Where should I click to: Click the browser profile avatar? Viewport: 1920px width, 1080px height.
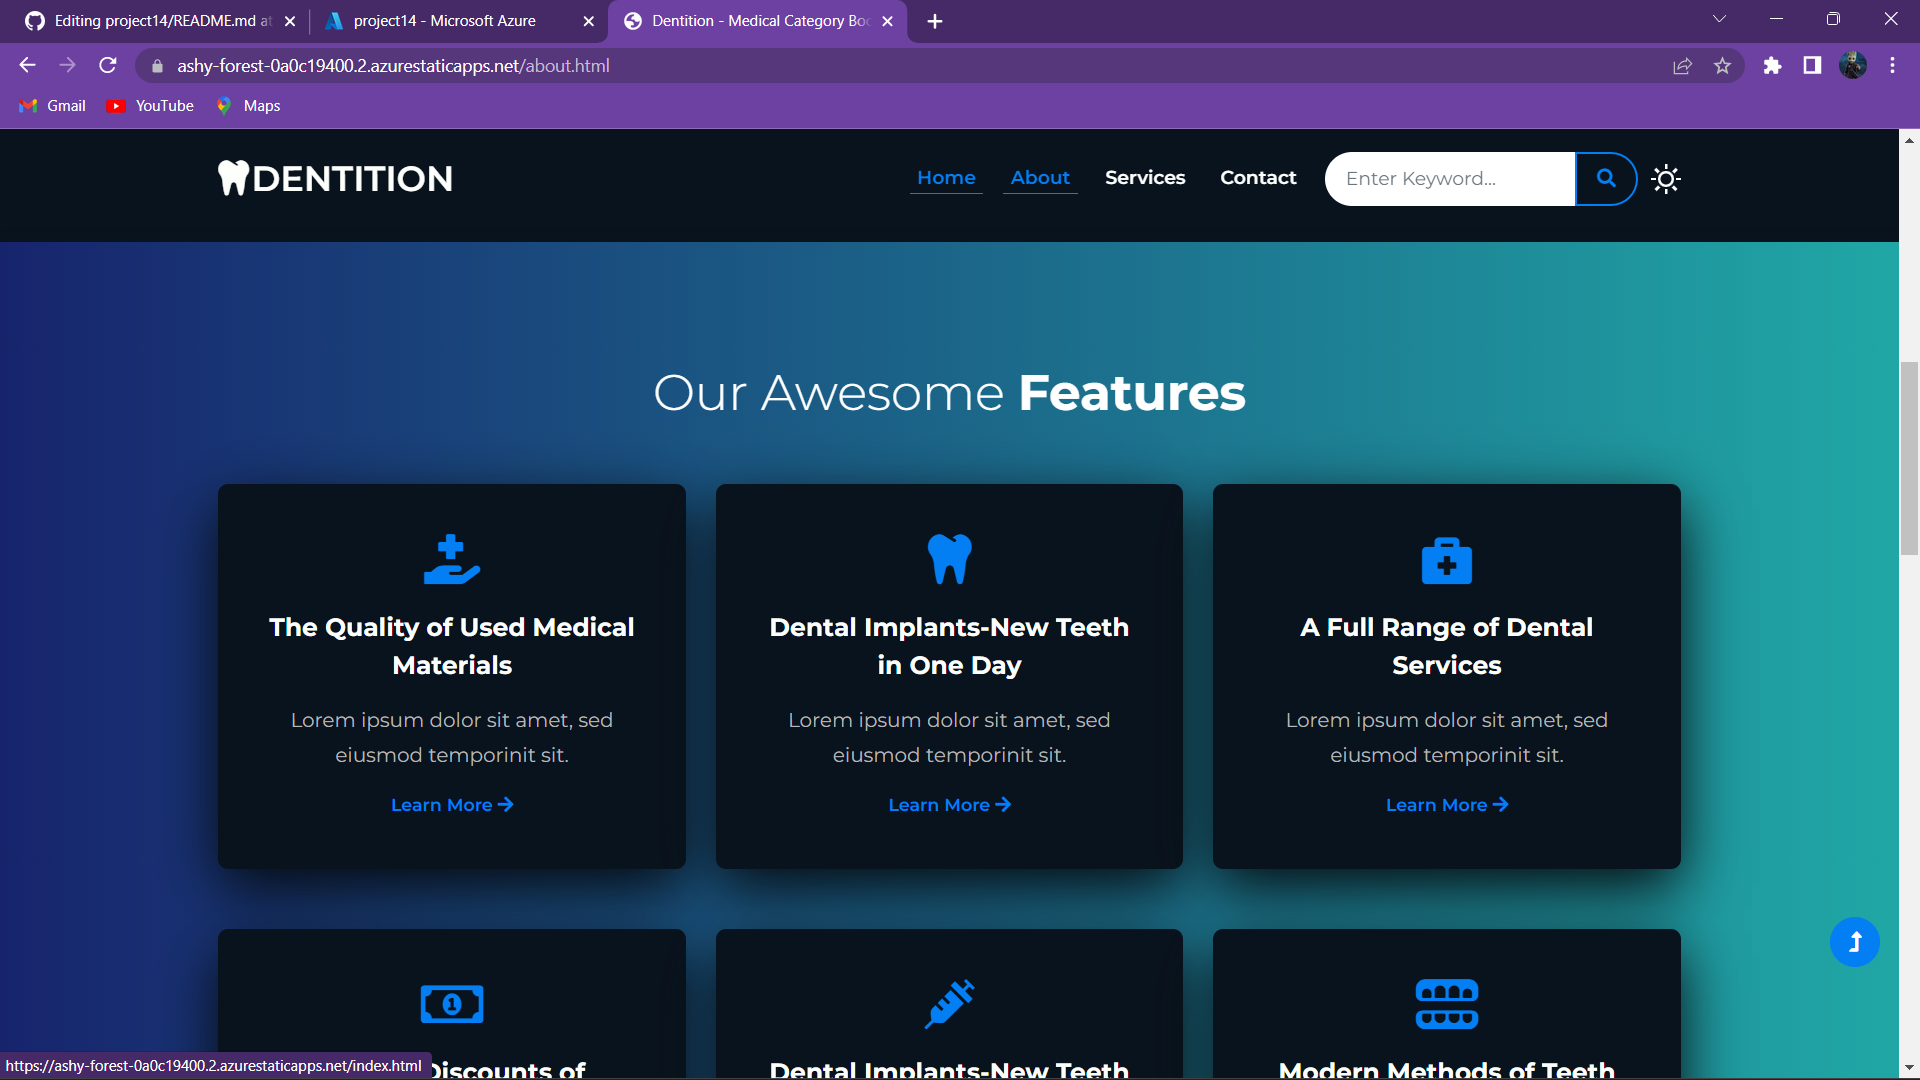1855,65
